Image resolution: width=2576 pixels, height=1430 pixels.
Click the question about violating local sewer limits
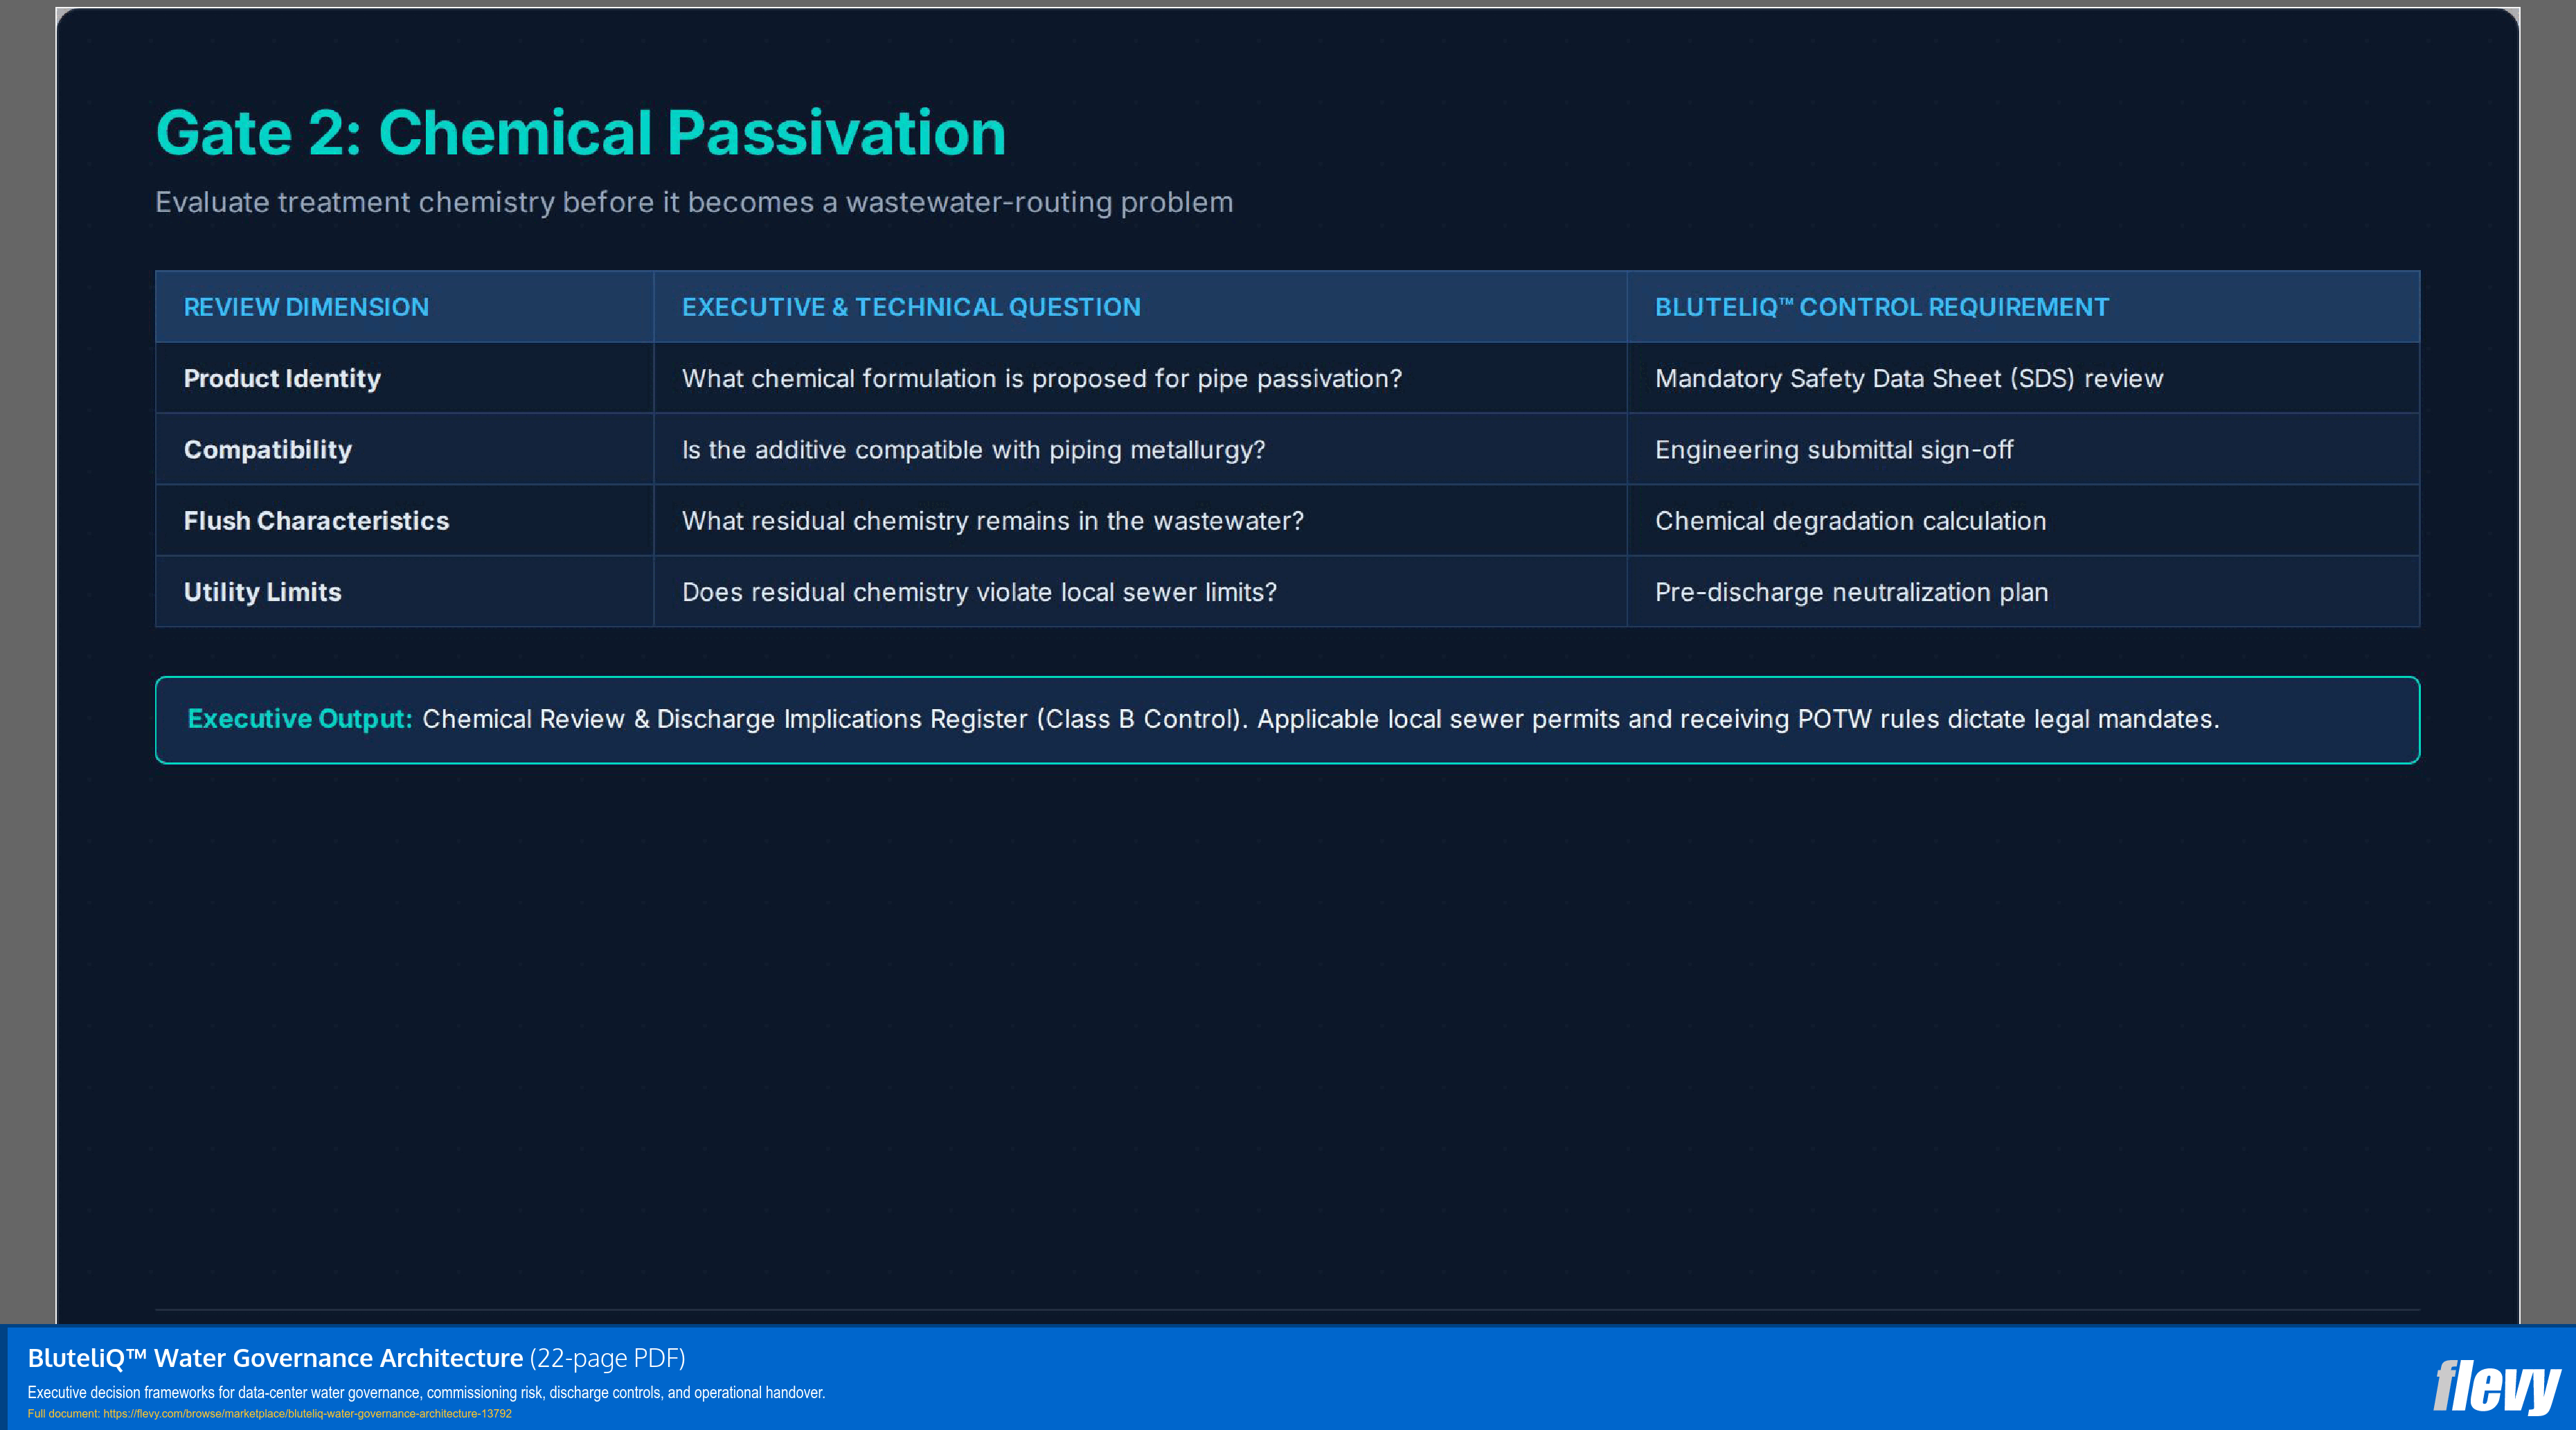(x=979, y=592)
